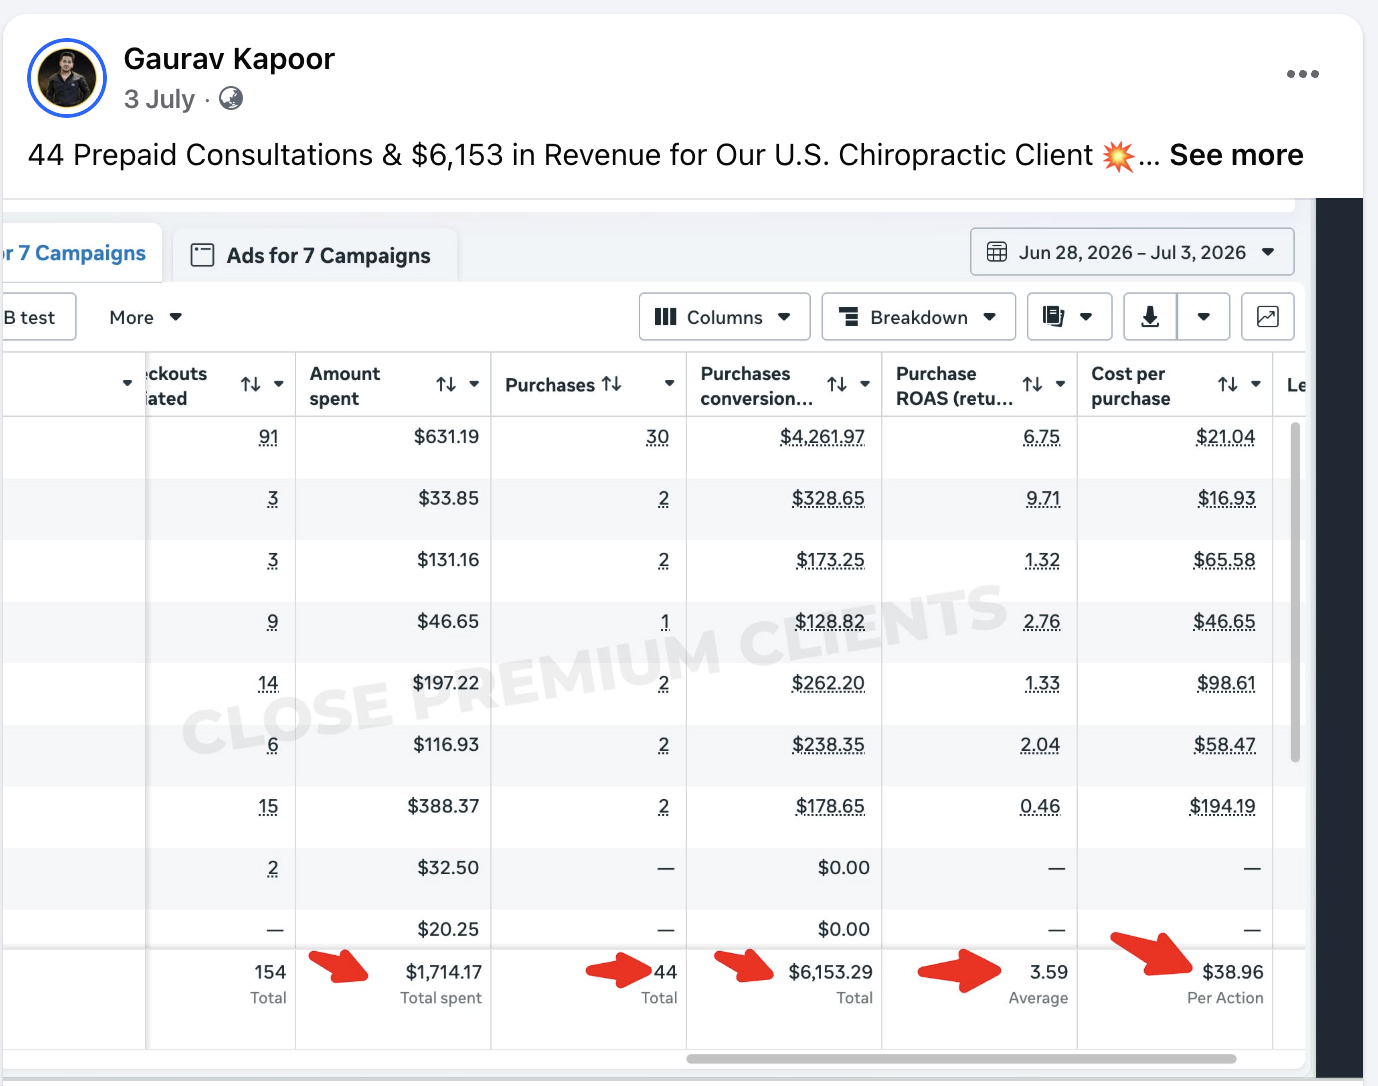Click the table's horizontal scrollbar
Image resolution: width=1378 pixels, height=1086 pixels.
click(x=961, y=1058)
